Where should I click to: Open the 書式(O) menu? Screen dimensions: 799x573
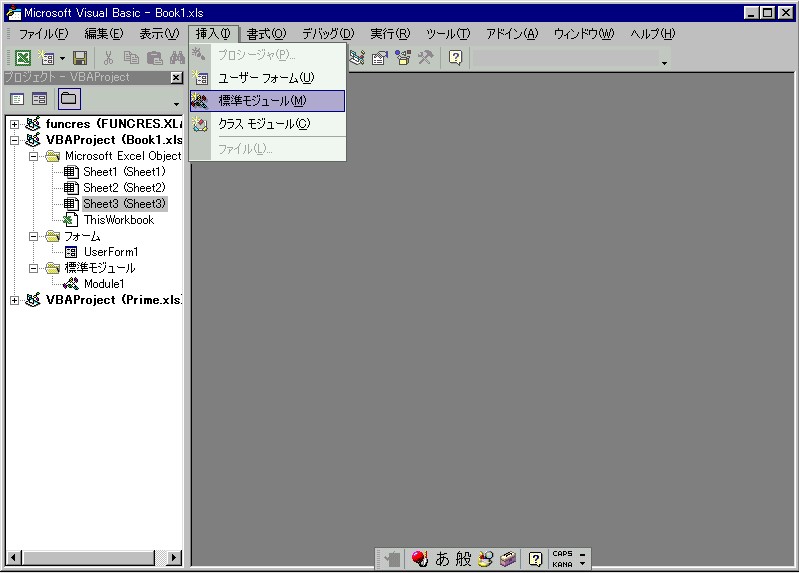[267, 34]
